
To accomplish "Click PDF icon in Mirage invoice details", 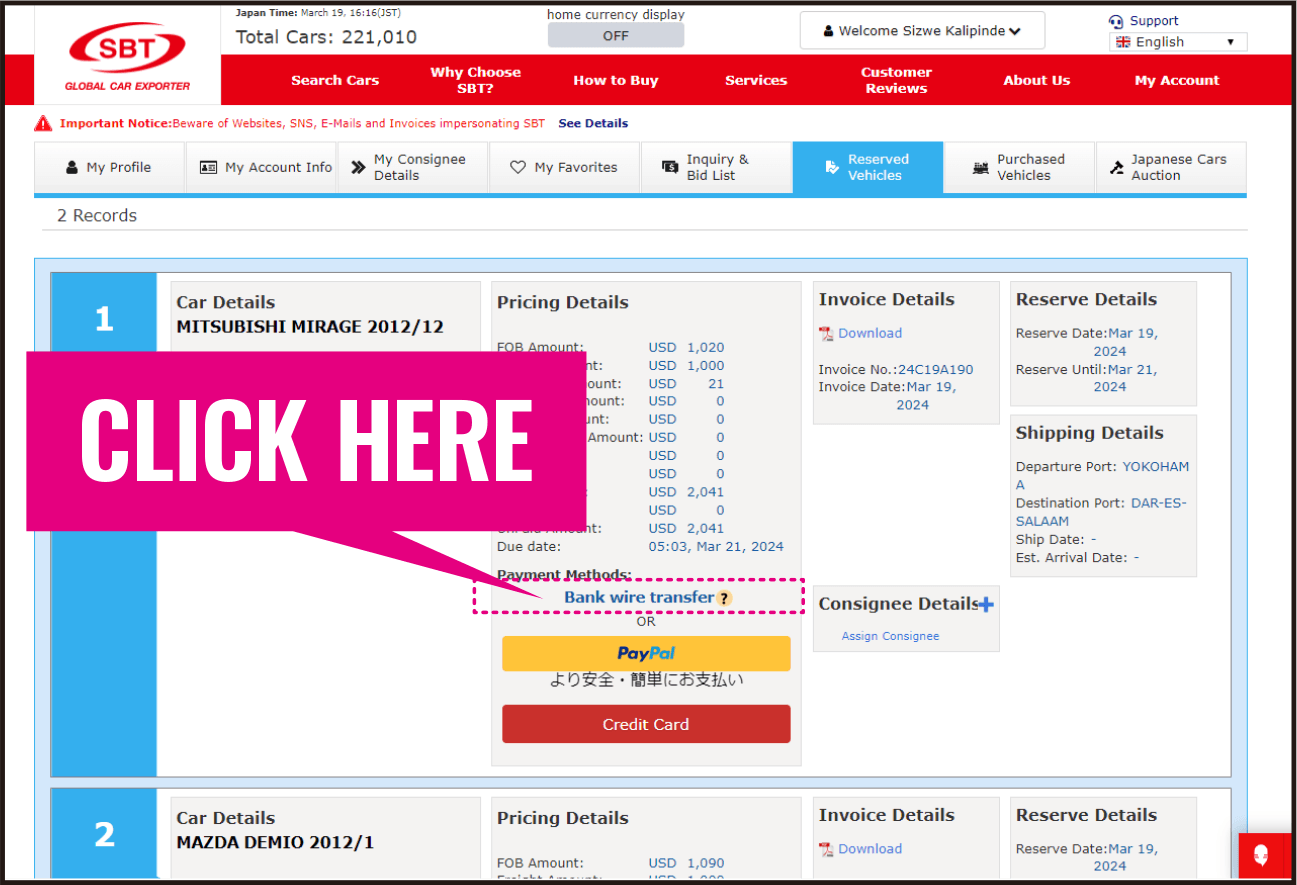I will click(x=826, y=334).
